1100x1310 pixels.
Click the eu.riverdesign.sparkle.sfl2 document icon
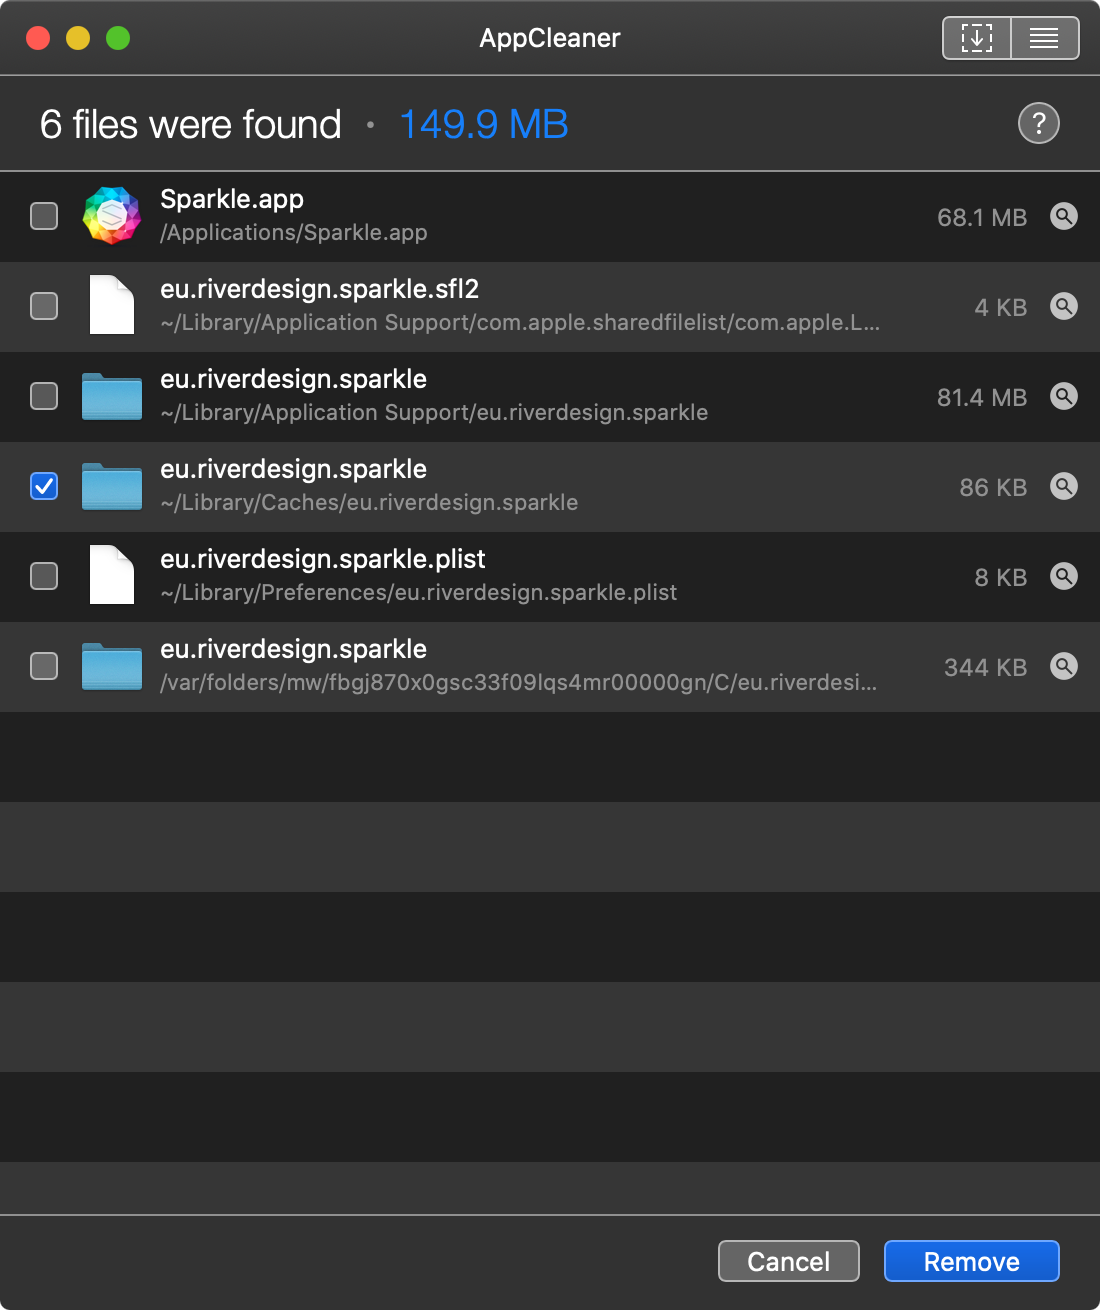click(112, 305)
